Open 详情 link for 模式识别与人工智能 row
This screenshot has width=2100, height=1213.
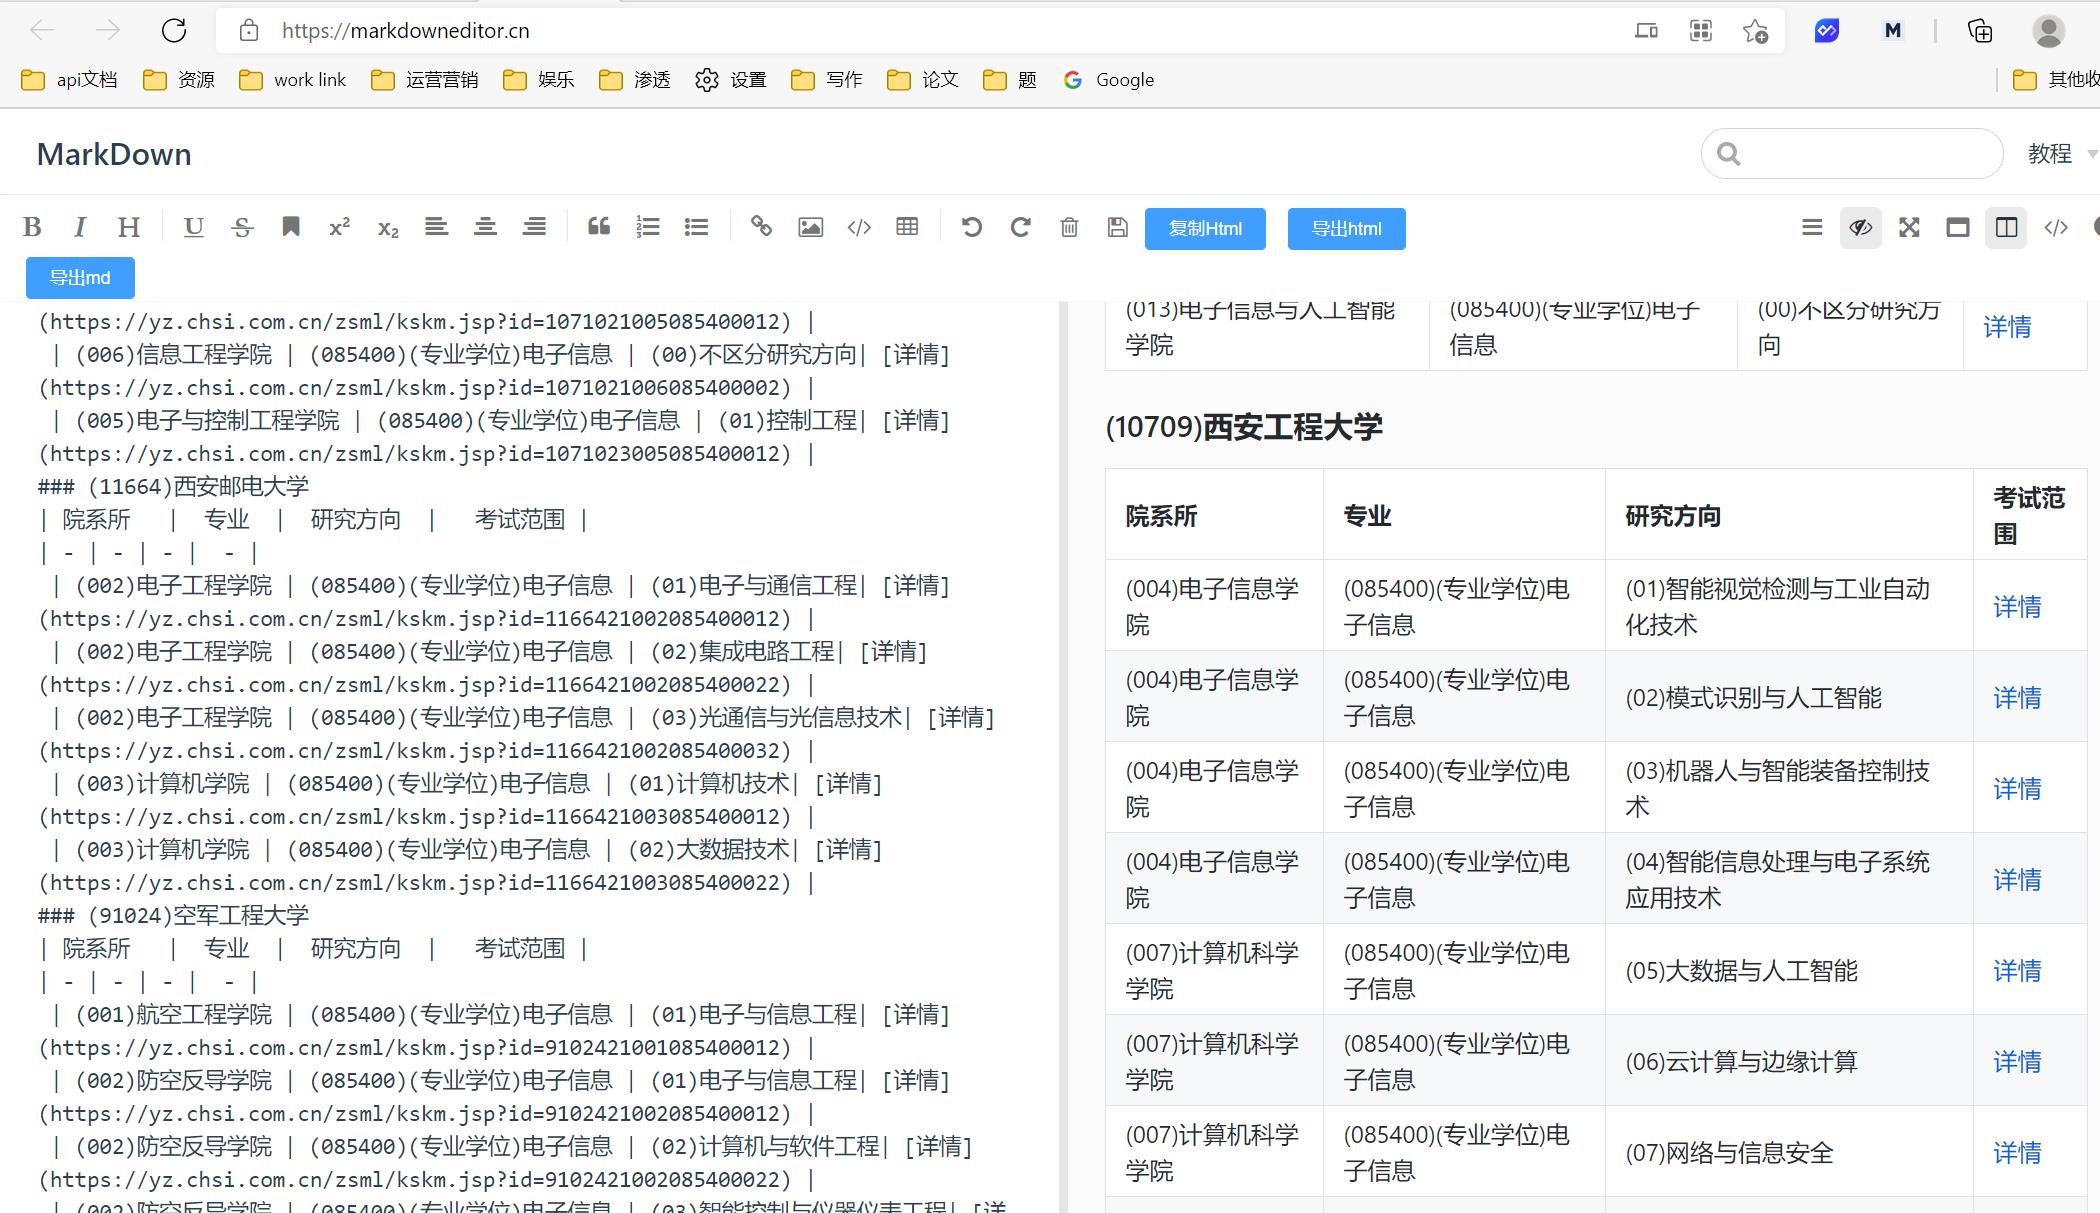(2016, 698)
